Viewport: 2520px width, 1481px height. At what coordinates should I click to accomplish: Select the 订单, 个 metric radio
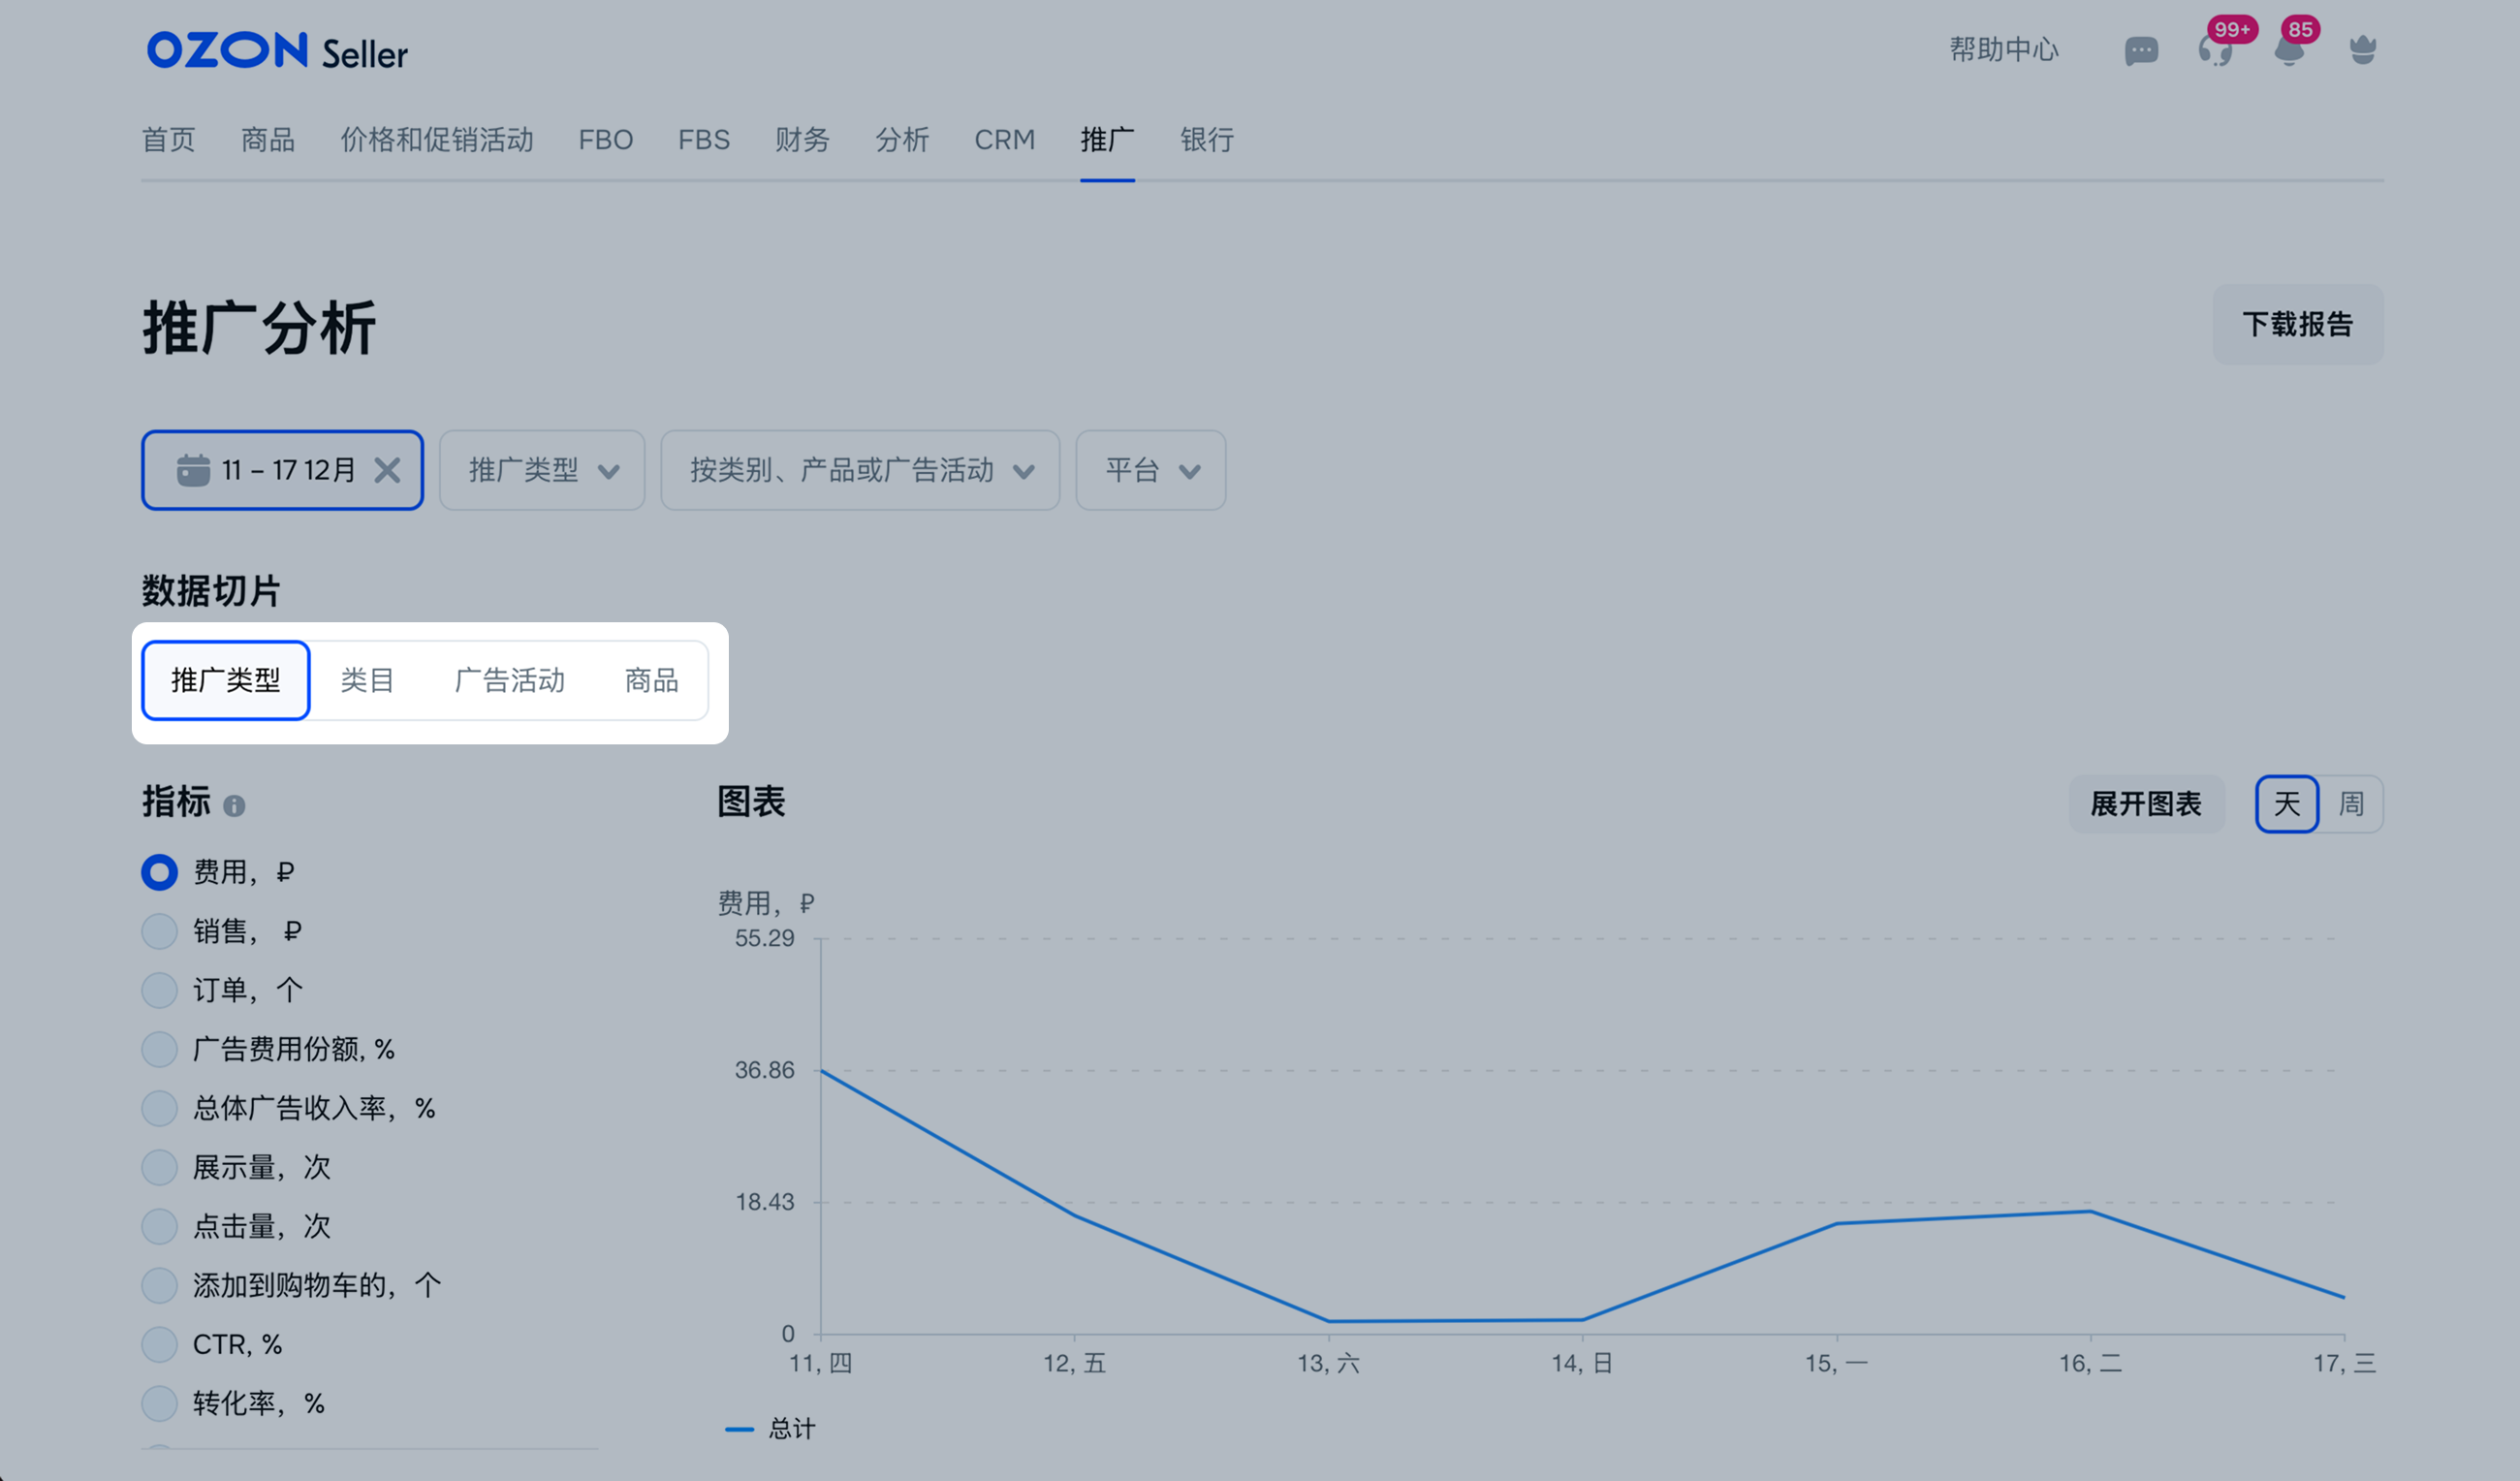point(159,990)
